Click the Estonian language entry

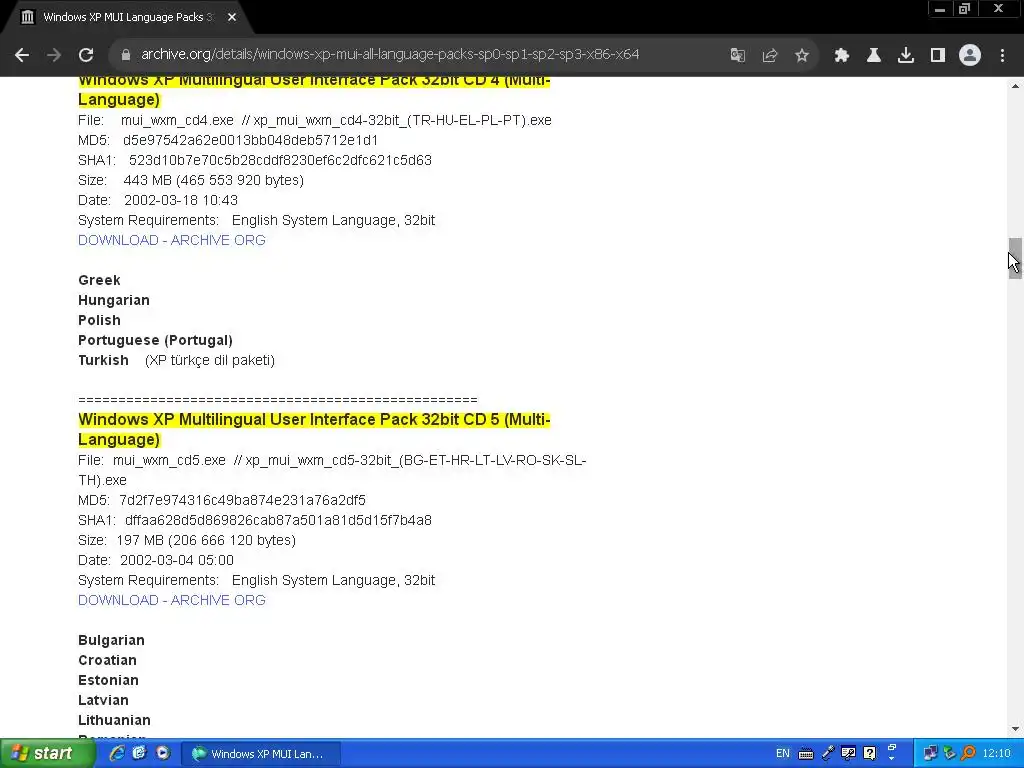(108, 680)
